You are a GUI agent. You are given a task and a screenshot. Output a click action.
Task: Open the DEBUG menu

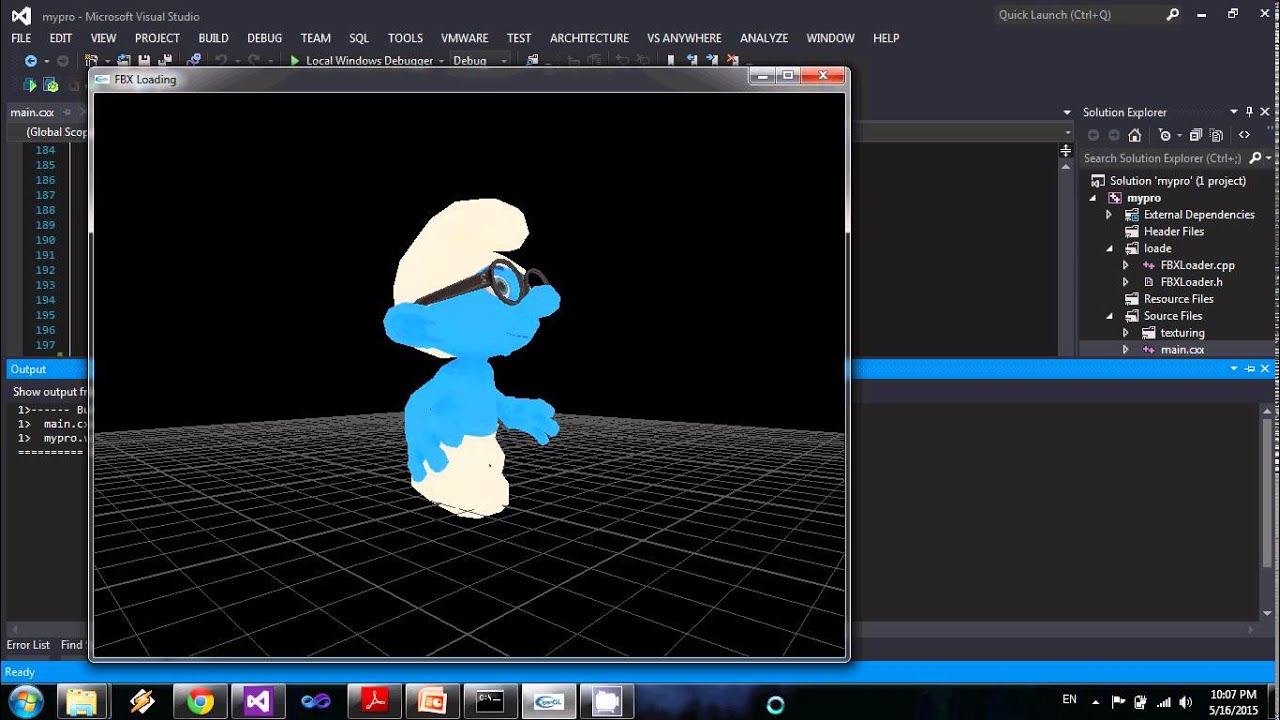264,38
